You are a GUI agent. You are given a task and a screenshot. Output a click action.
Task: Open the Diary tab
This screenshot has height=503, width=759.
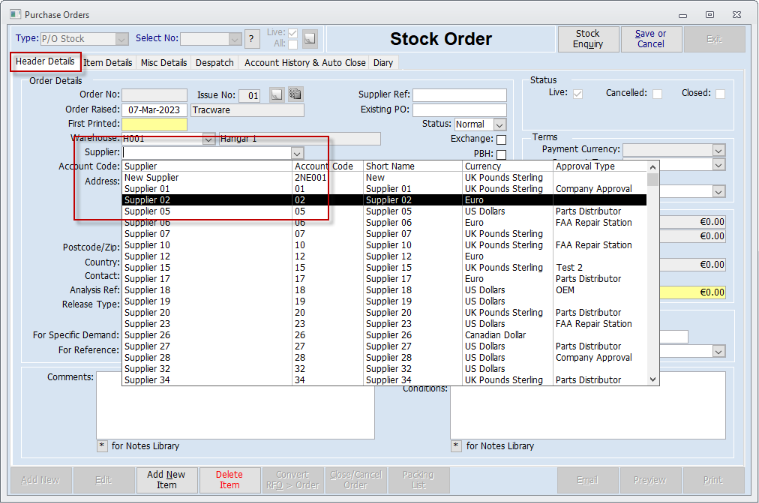pyautogui.click(x=383, y=62)
